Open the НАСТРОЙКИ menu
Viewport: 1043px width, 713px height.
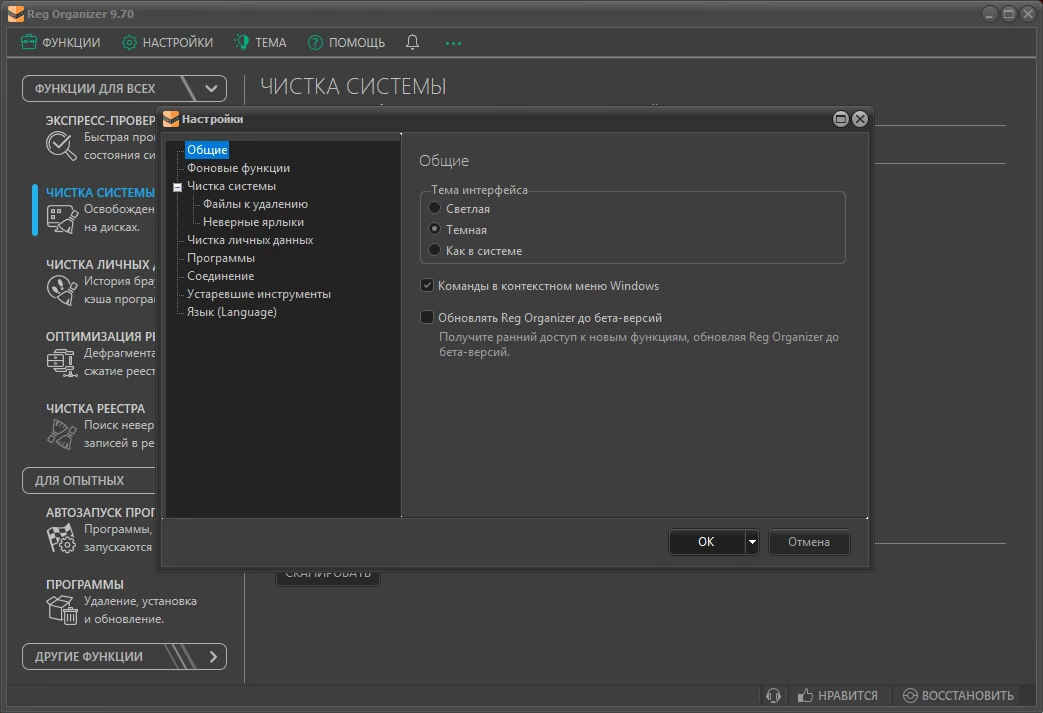pos(168,43)
